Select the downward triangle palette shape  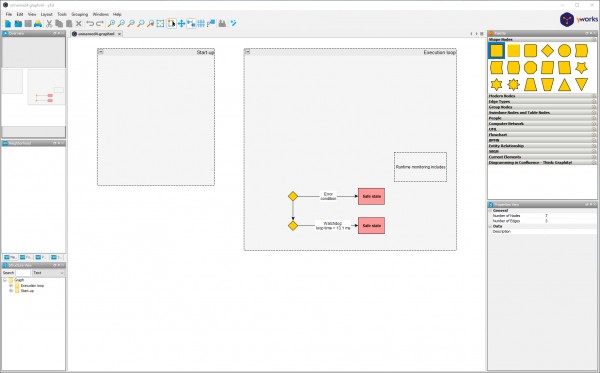pyautogui.click(x=581, y=85)
